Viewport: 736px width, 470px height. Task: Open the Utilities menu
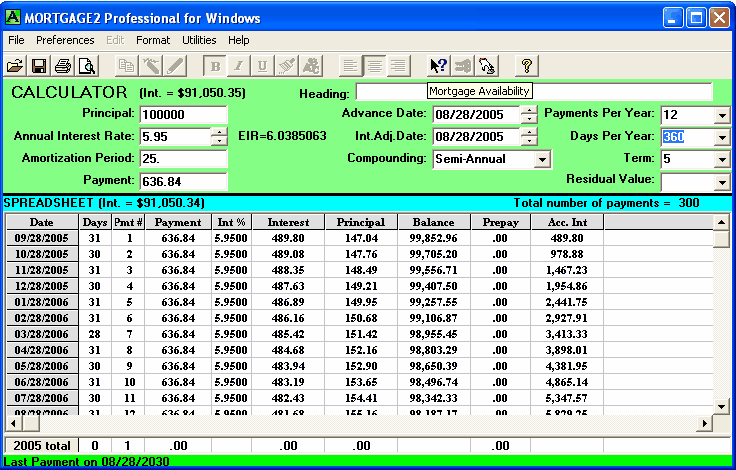point(199,40)
